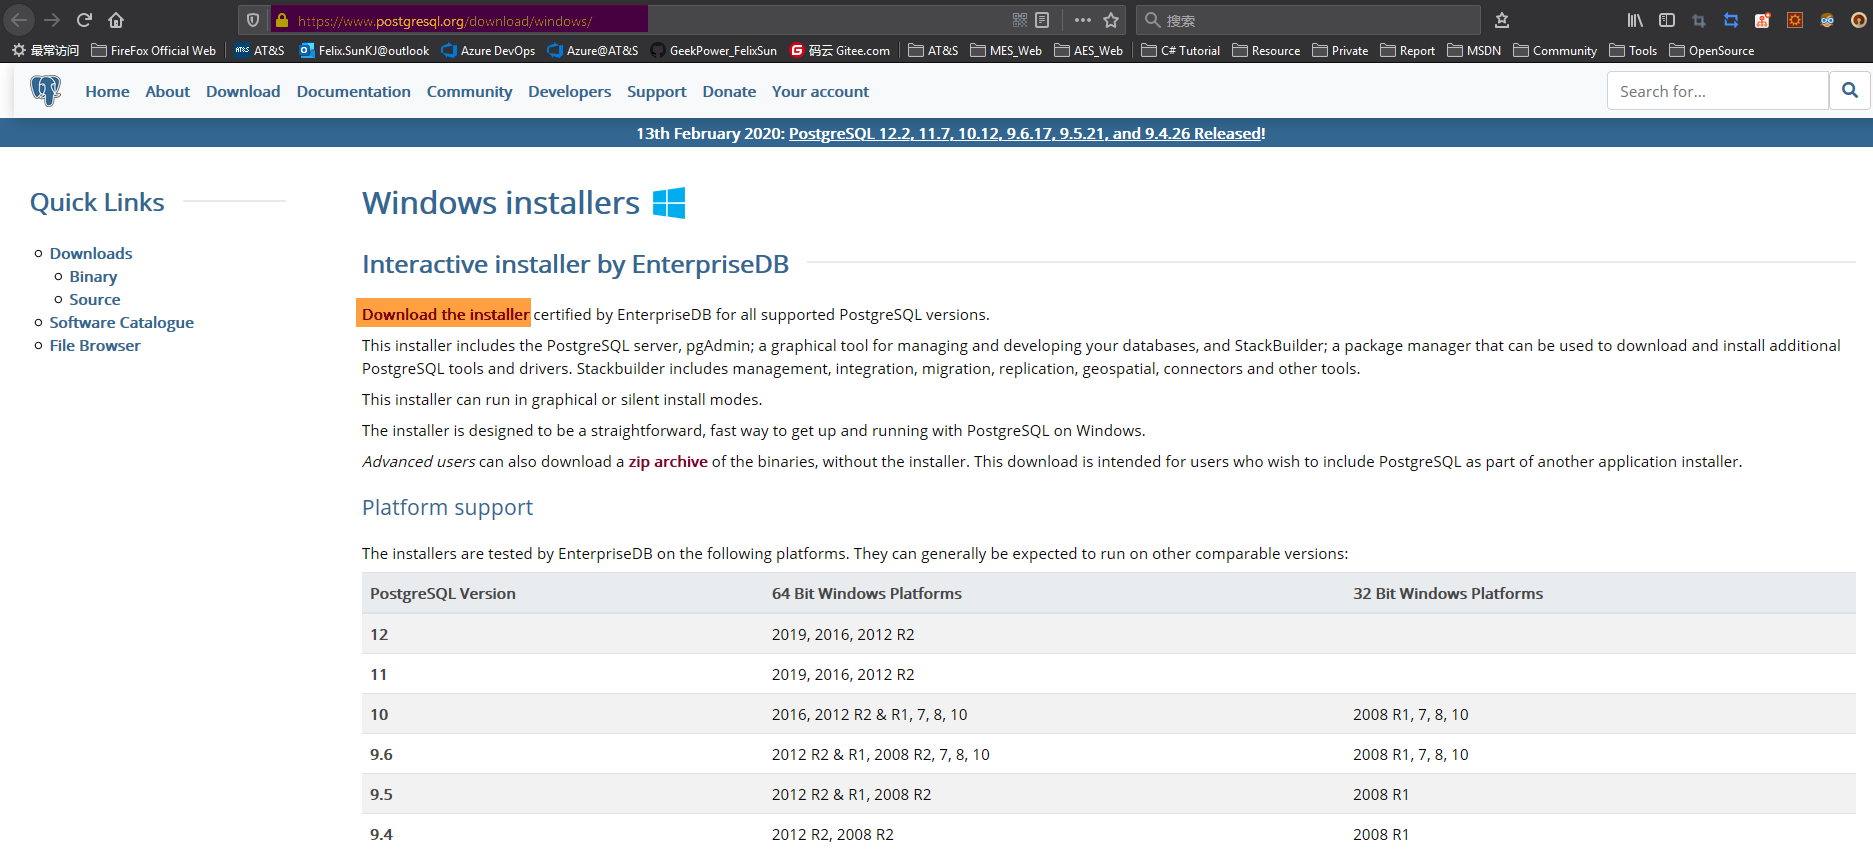Click the screenshot crop extension icon

coord(1699,20)
